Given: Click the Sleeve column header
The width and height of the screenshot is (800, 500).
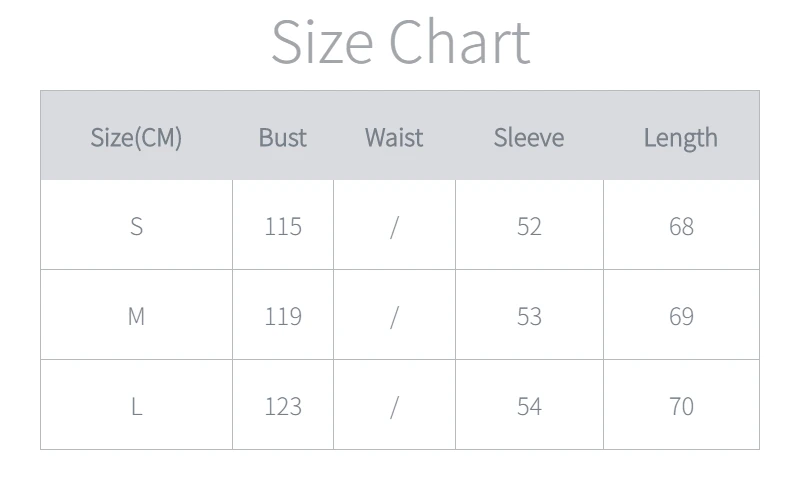Looking at the screenshot, I should click(x=529, y=137).
